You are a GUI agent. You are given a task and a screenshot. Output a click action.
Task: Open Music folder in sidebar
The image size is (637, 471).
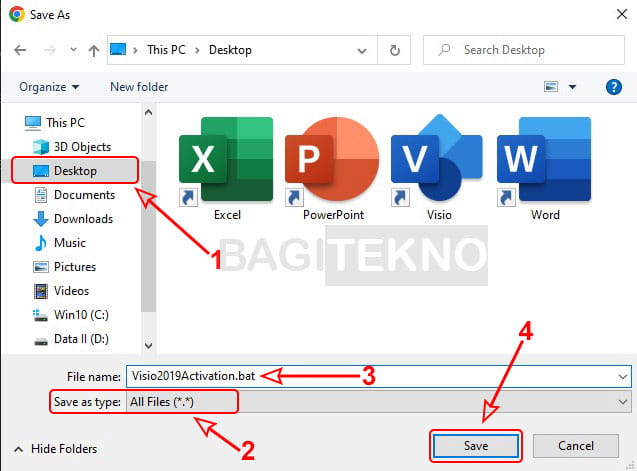pos(70,243)
